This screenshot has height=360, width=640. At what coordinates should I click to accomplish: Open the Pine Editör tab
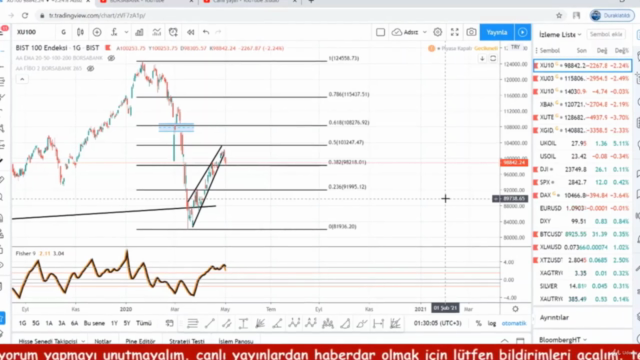[140, 341]
